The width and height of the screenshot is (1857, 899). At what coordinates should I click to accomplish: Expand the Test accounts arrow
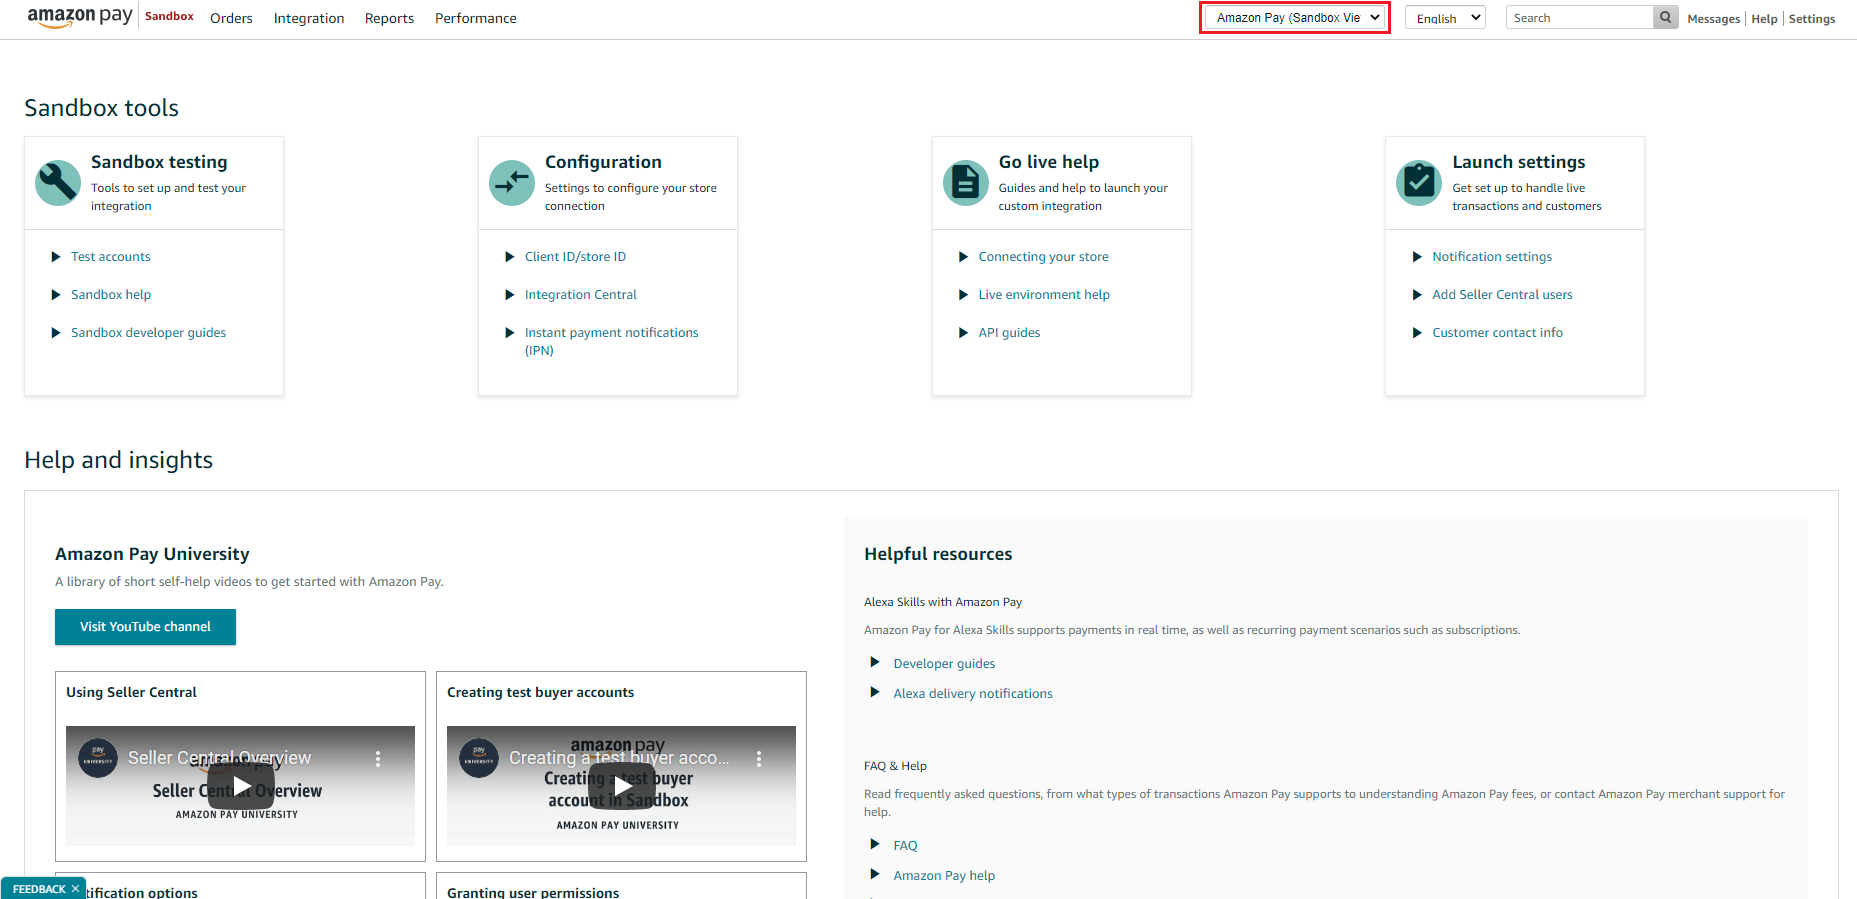point(56,257)
